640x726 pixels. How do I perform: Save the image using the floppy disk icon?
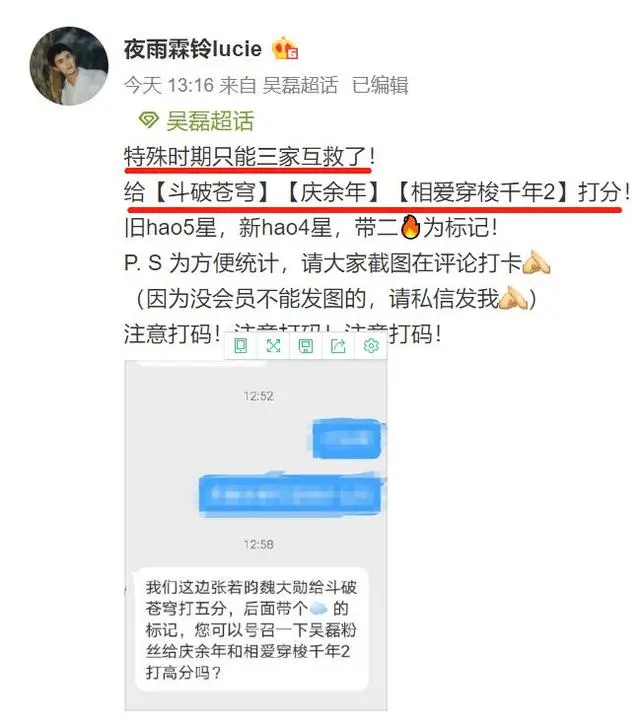point(306,346)
